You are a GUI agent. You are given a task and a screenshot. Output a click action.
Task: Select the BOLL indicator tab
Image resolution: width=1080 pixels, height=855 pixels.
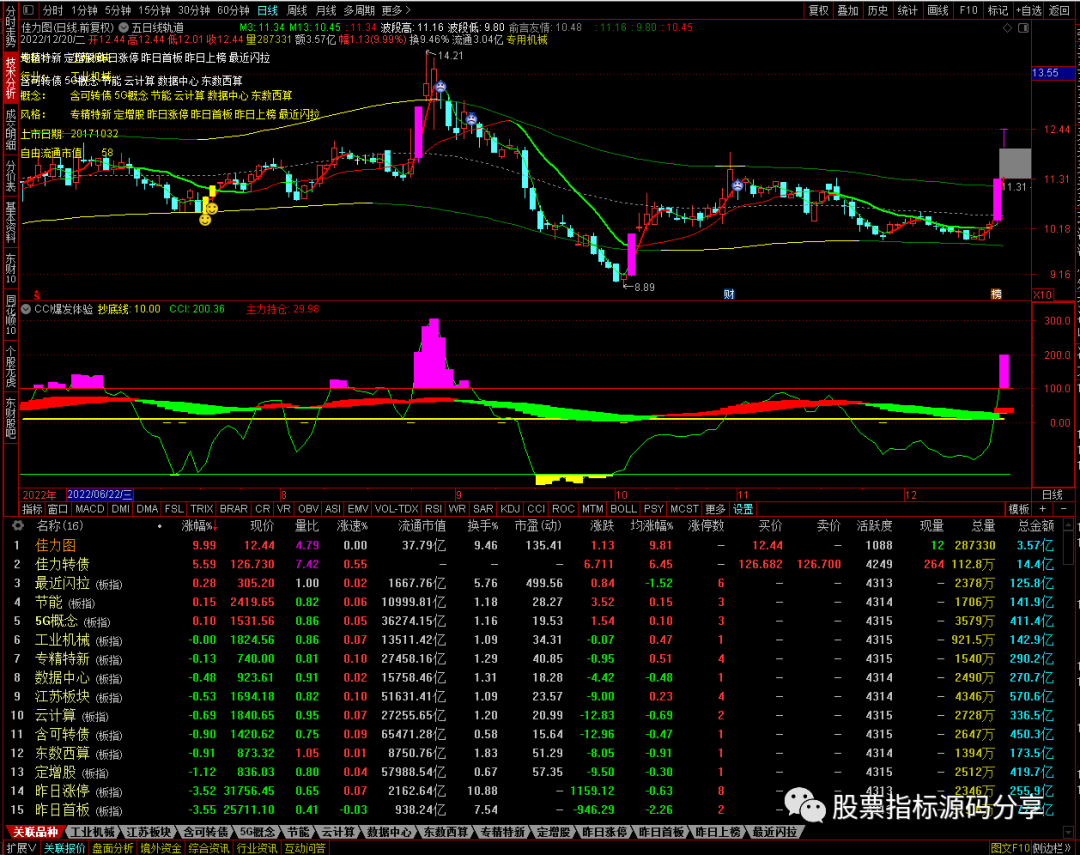point(623,509)
